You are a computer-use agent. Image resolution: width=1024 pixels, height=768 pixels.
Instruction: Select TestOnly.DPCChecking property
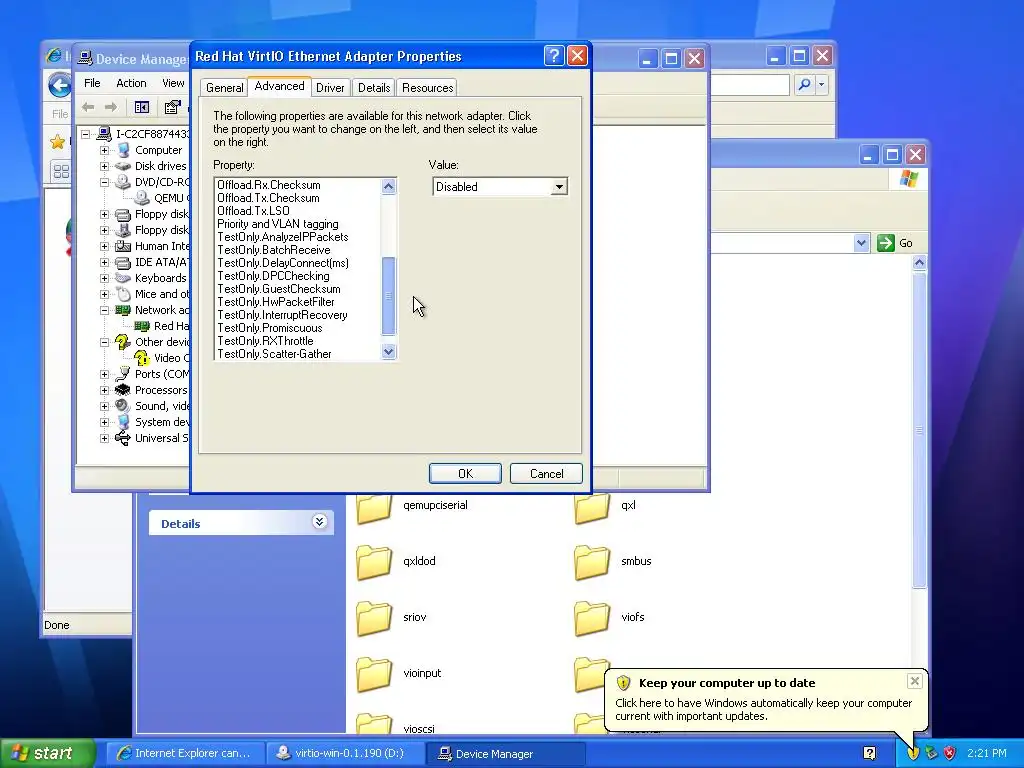pos(273,276)
